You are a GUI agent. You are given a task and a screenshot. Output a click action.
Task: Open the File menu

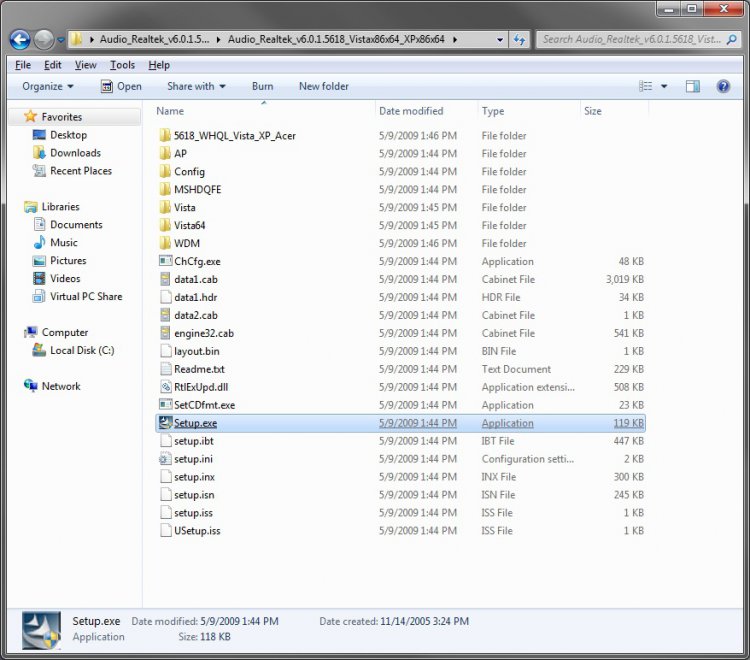pos(23,65)
